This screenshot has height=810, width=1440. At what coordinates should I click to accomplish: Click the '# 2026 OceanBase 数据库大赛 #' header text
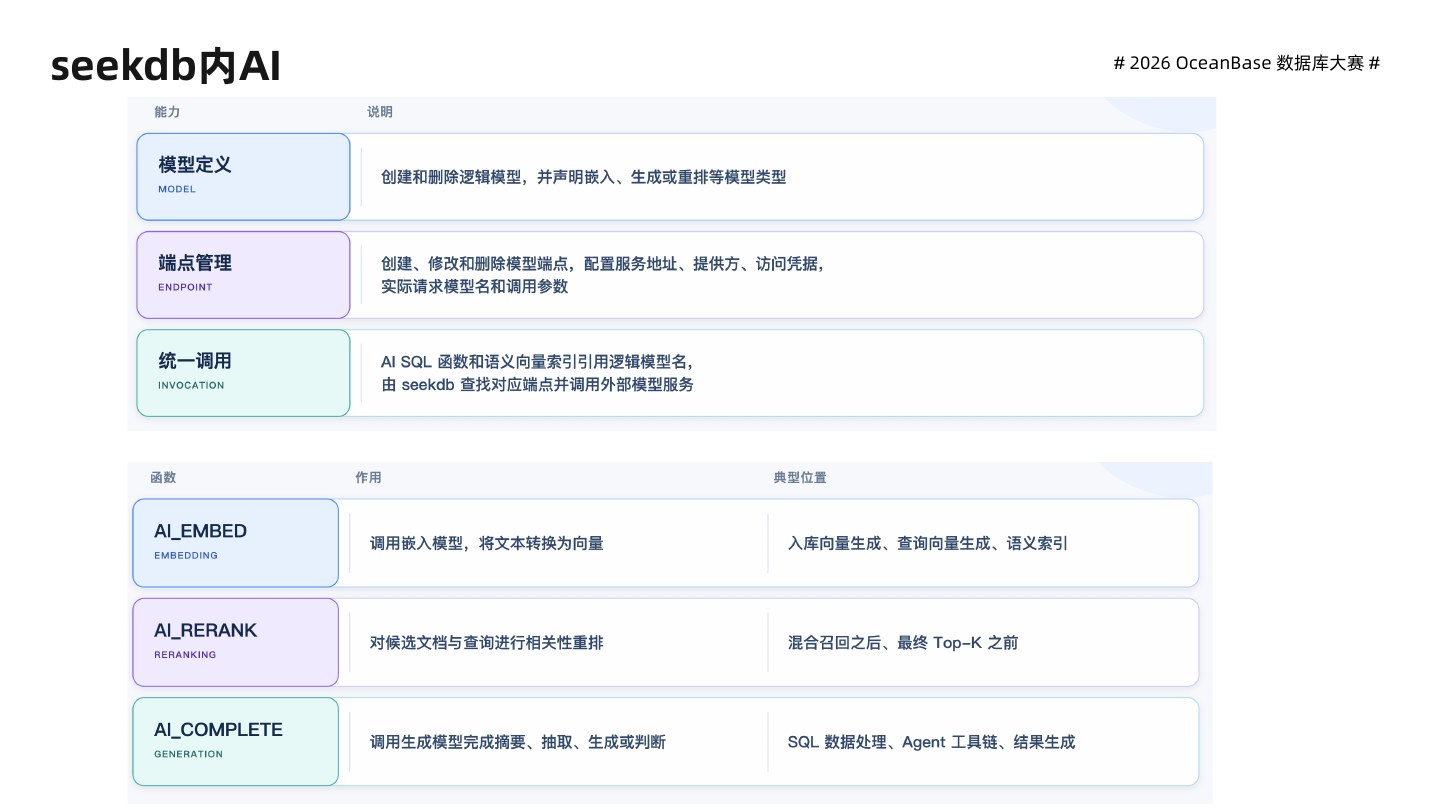(1246, 63)
